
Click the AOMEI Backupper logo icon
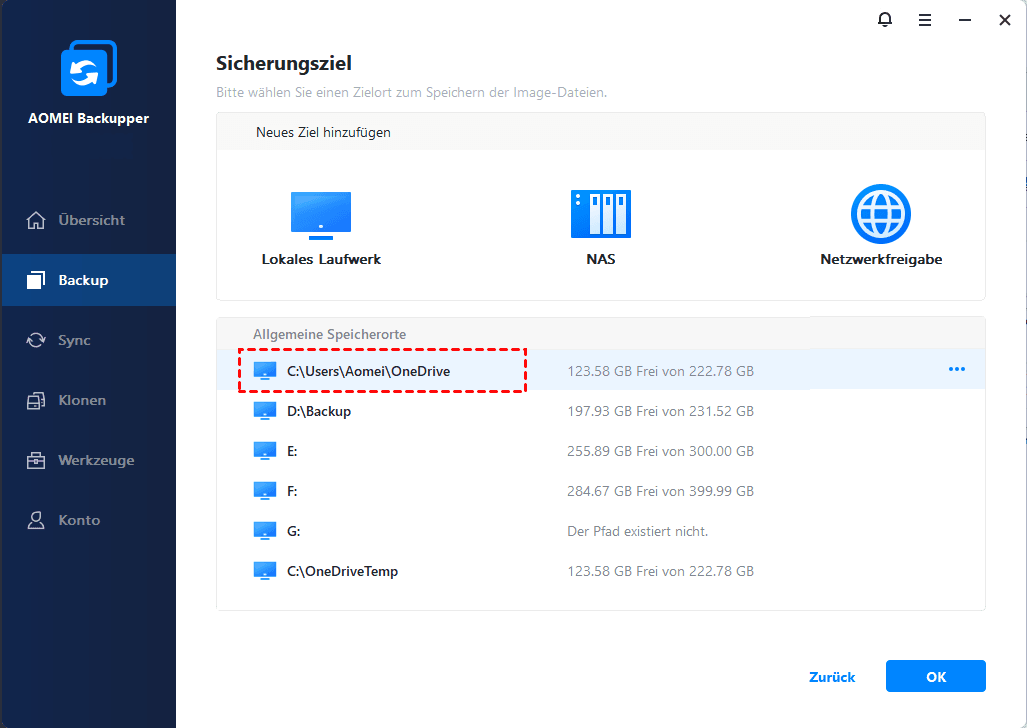88,68
